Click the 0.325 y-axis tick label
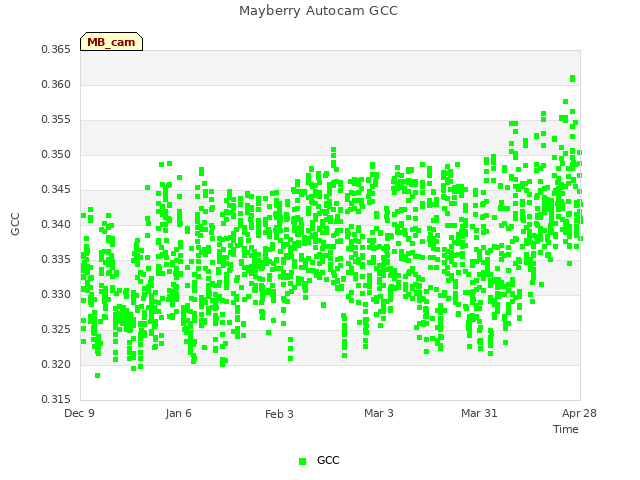The height and width of the screenshot is (480, 640). (x=56, y=329)
